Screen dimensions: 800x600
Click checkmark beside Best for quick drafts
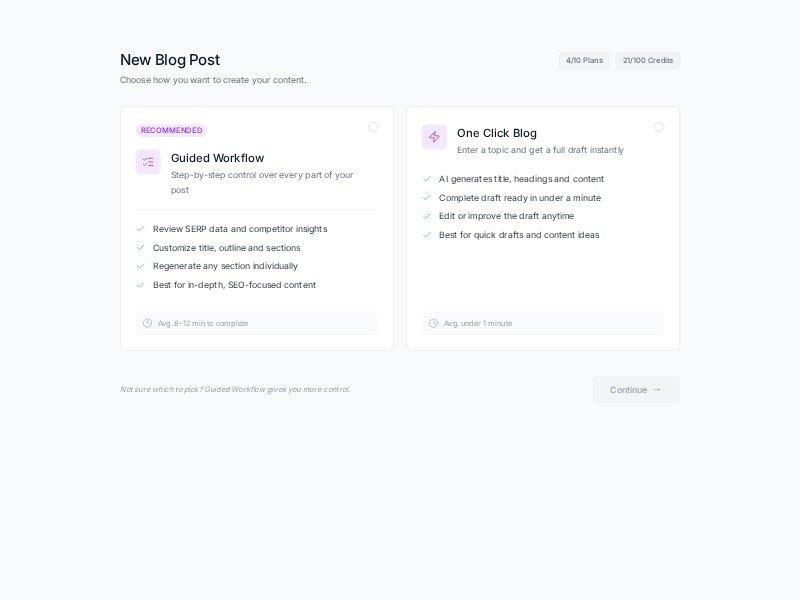pos(425,235)
